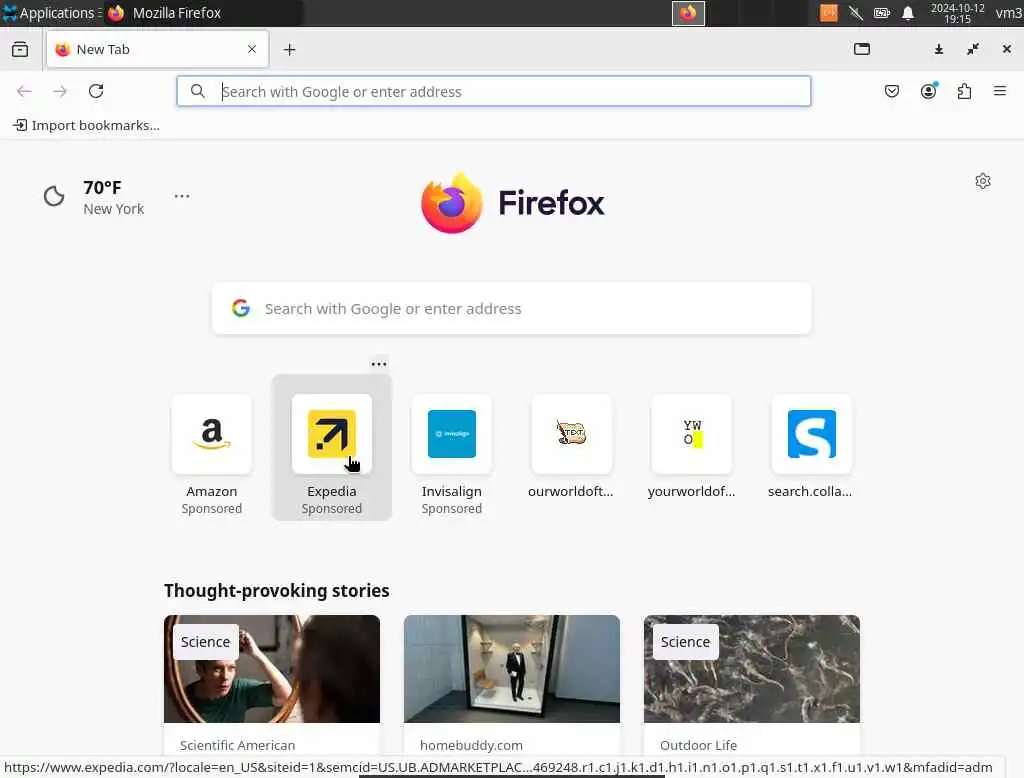Screen dimensions: 1024x778
Task: Open the Scientific American story card
Action: [272, 684]
